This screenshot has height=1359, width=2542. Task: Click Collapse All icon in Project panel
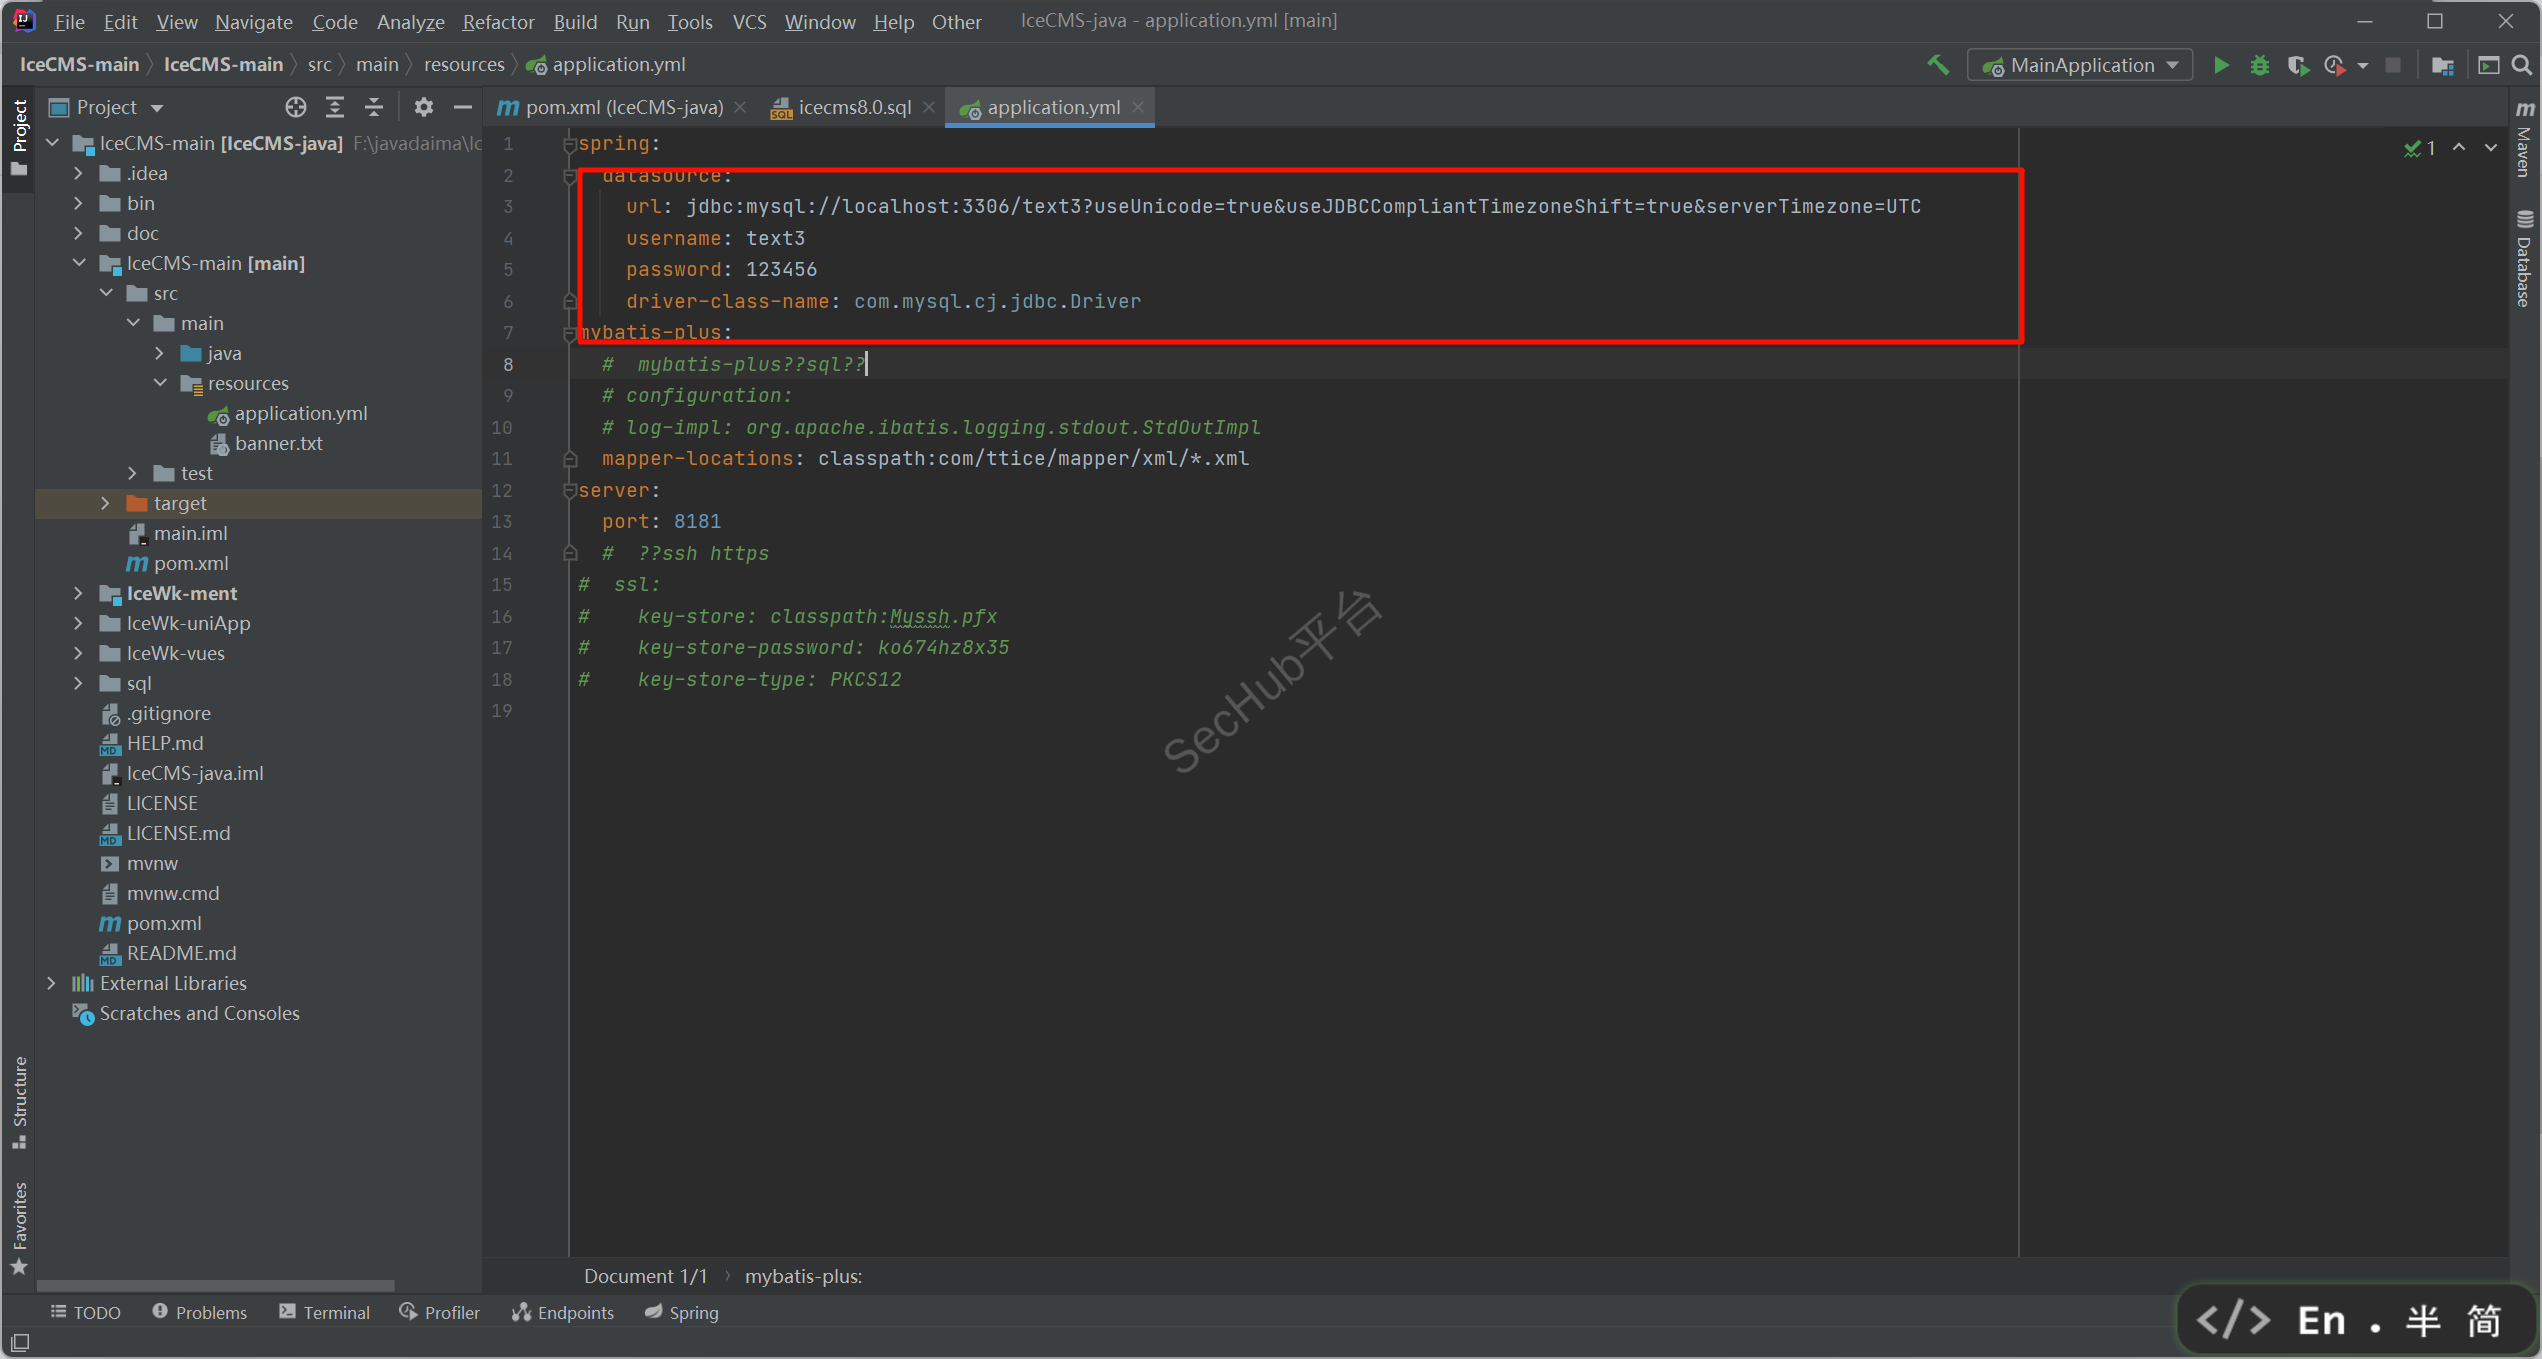click(374, 107)
